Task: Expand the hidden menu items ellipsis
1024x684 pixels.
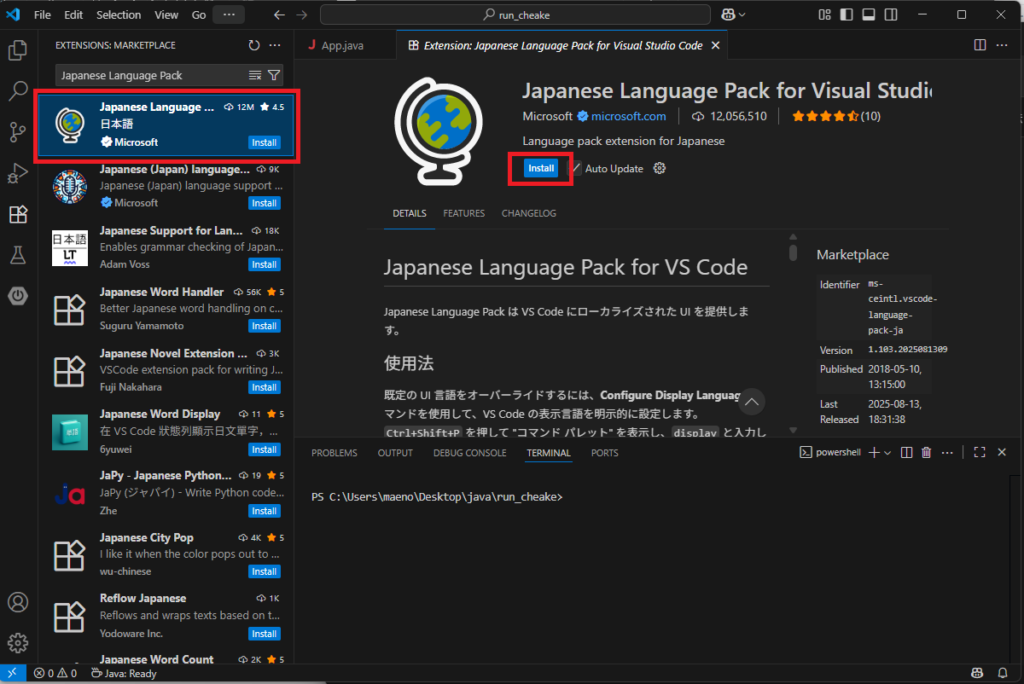Action: click(x=229, y=14)
